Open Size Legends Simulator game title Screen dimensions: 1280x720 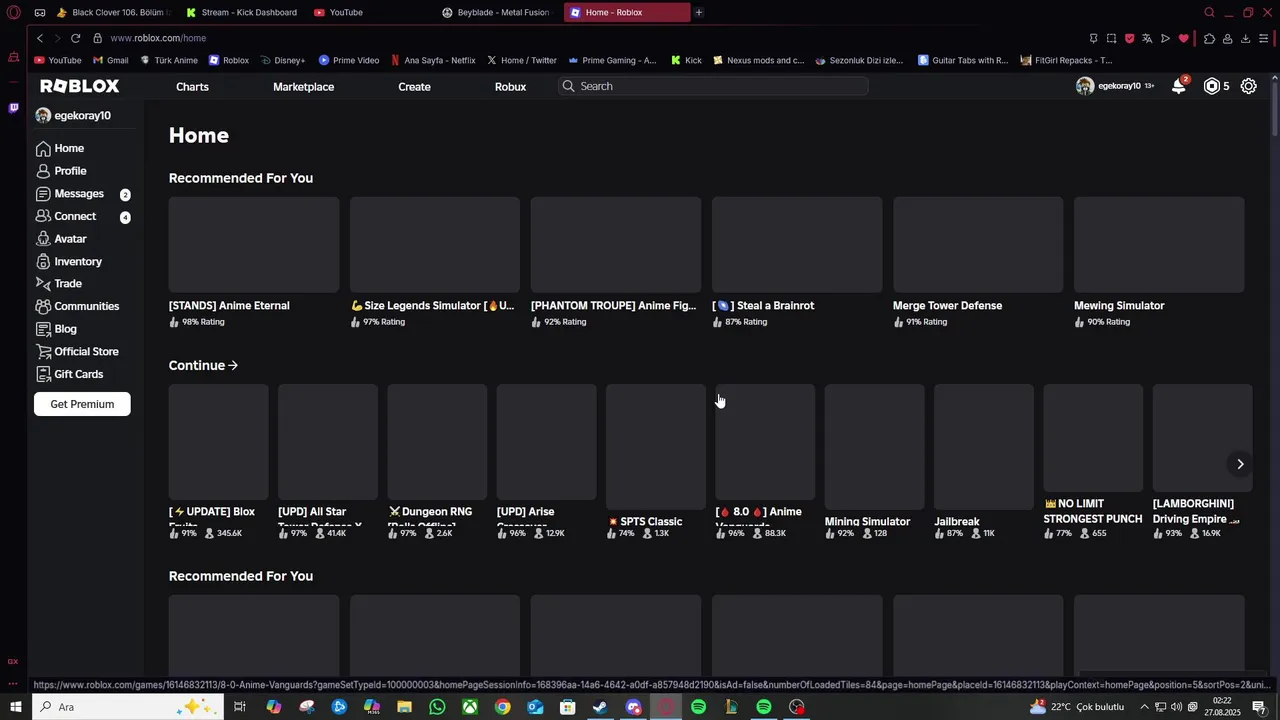(433, 306)
